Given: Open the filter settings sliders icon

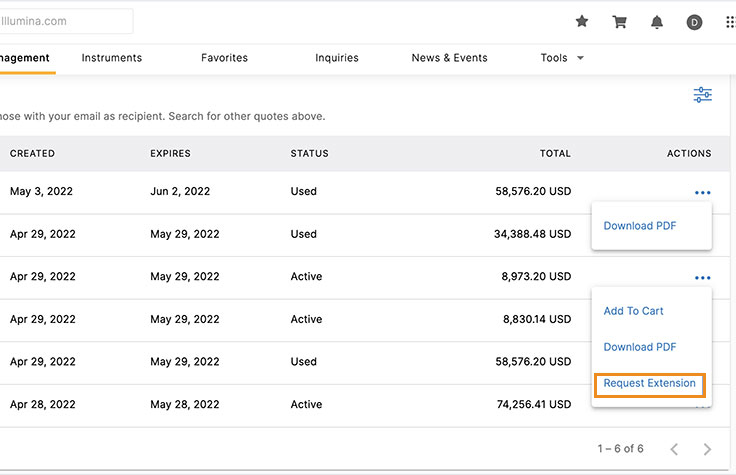Looking at the screenshot, I should (703, 95).
